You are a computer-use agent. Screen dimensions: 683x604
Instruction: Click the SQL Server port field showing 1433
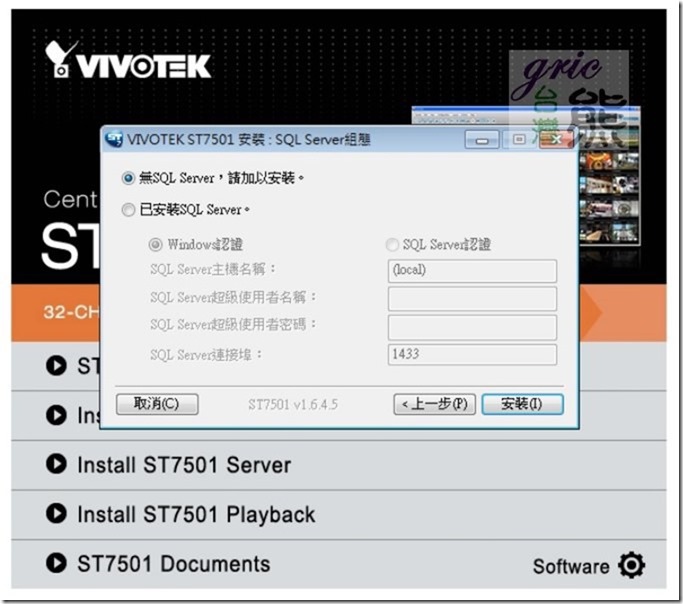click(x=472, y=354)
